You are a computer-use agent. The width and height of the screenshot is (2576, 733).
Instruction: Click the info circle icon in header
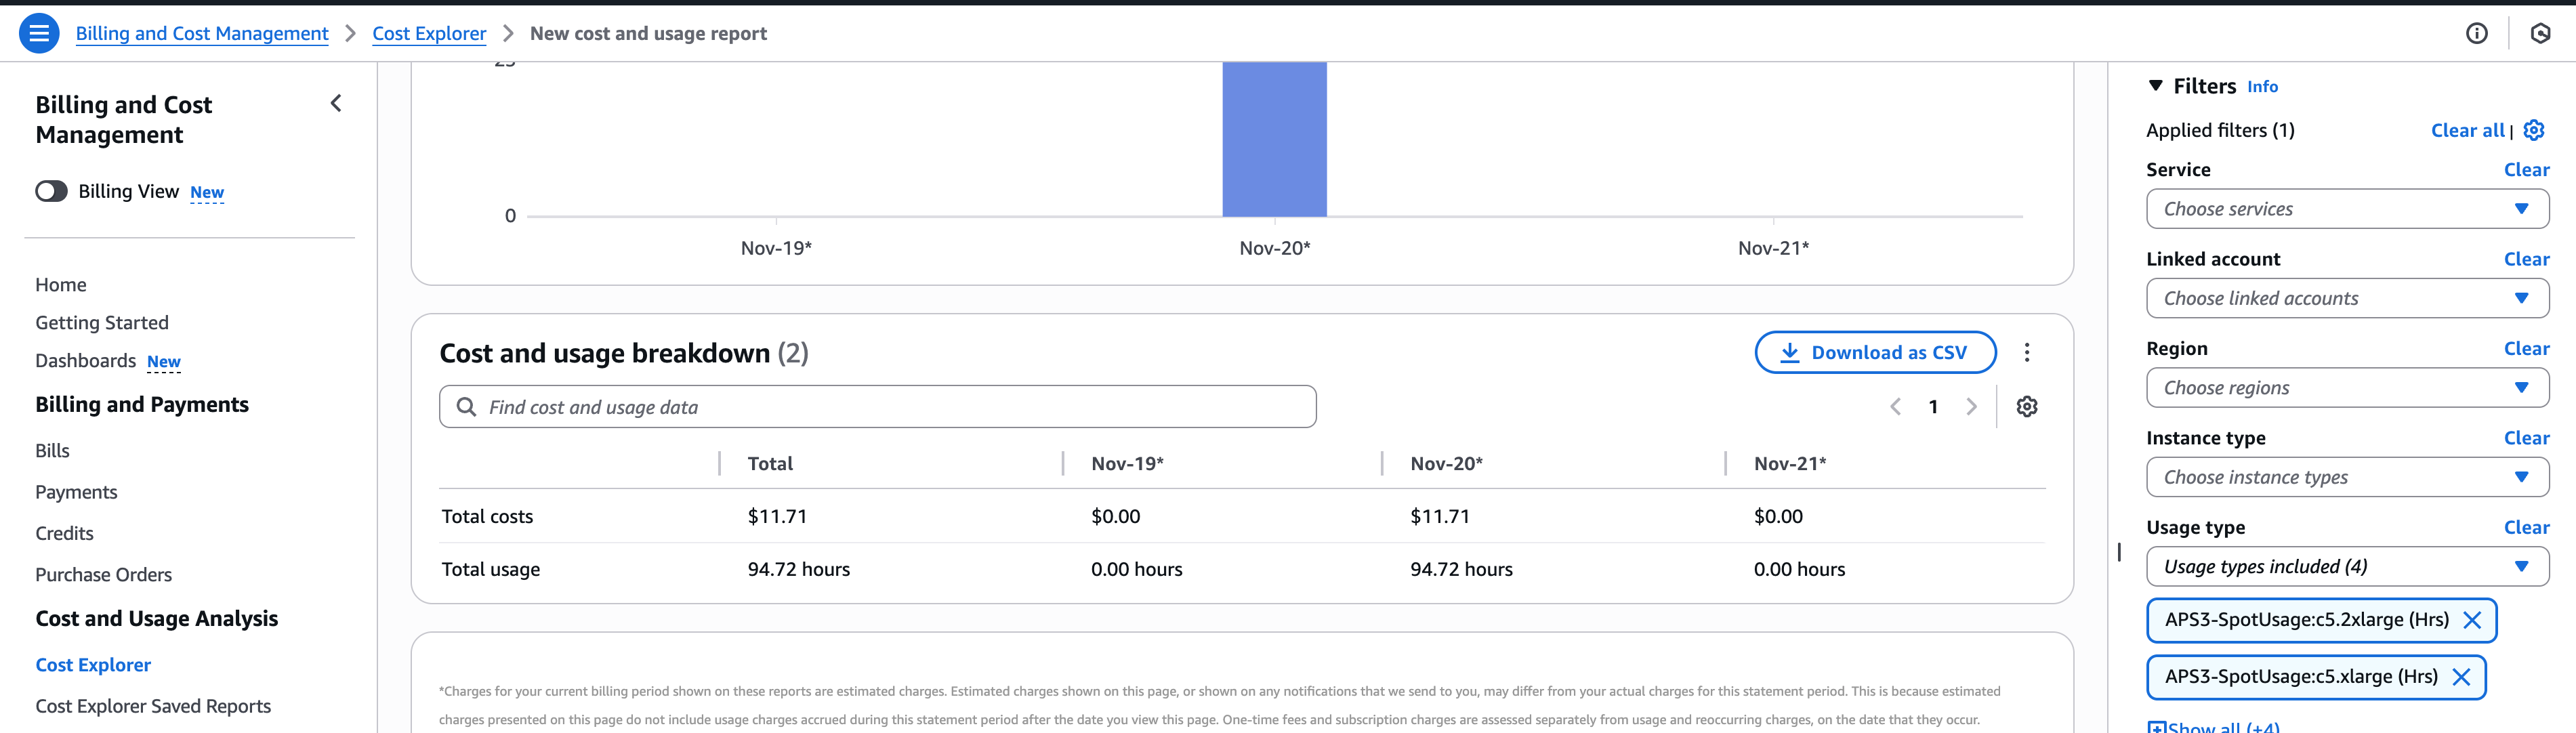click(x=2476, y=33)
